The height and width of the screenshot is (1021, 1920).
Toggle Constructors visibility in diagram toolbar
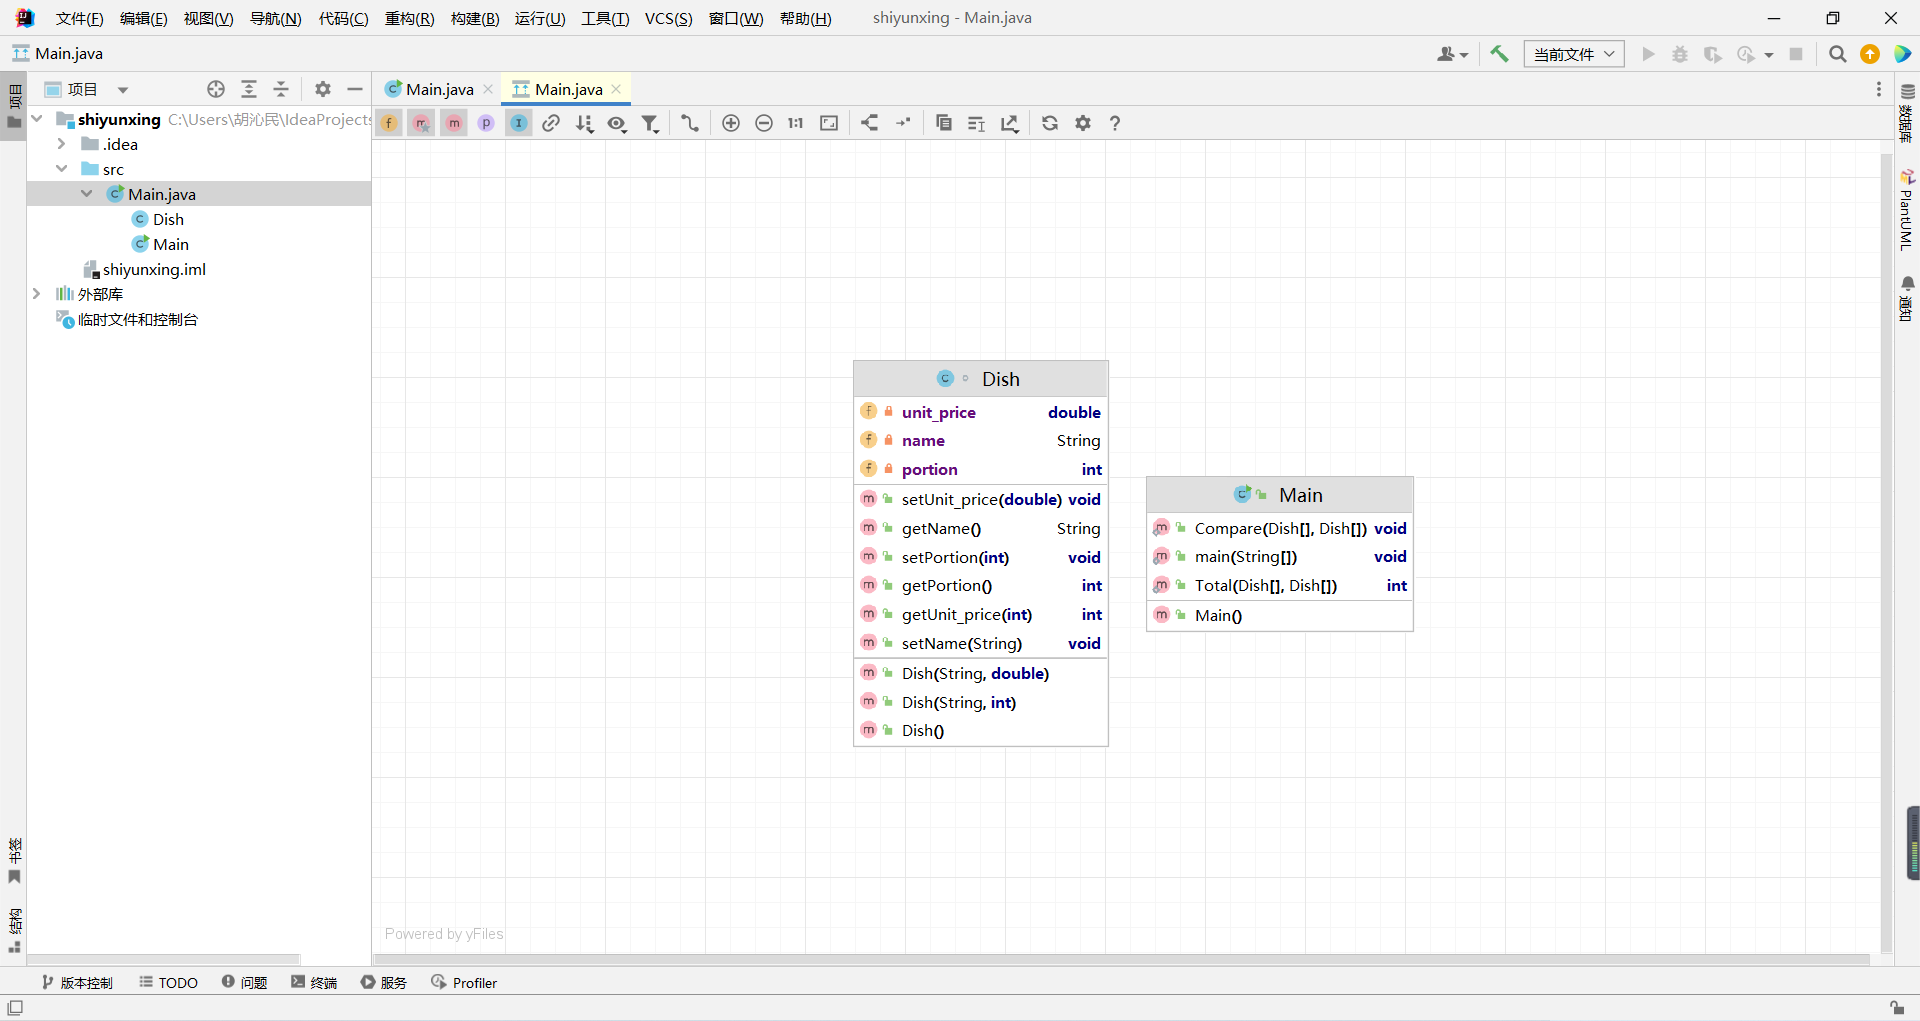pyautogui.click(x=421, y=123)
